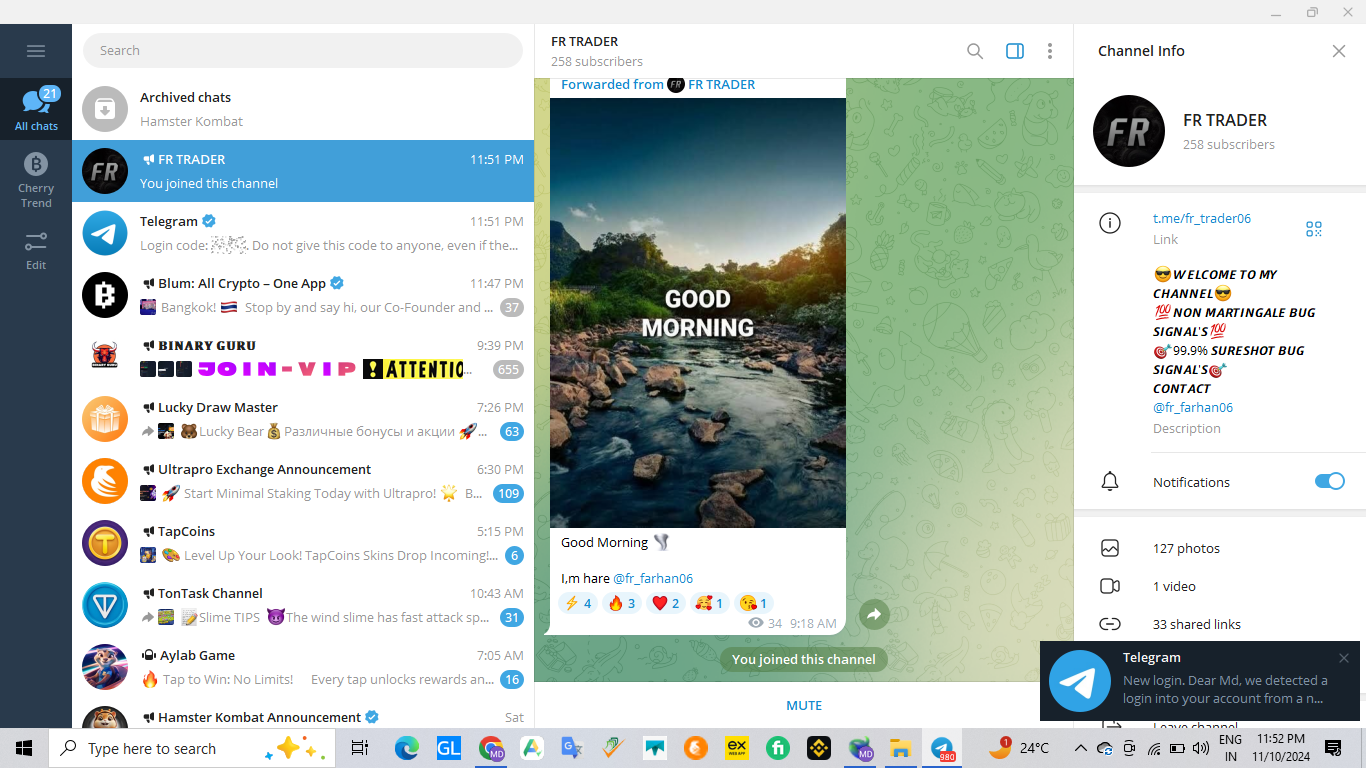Click the chat Search field

(303, 50)
